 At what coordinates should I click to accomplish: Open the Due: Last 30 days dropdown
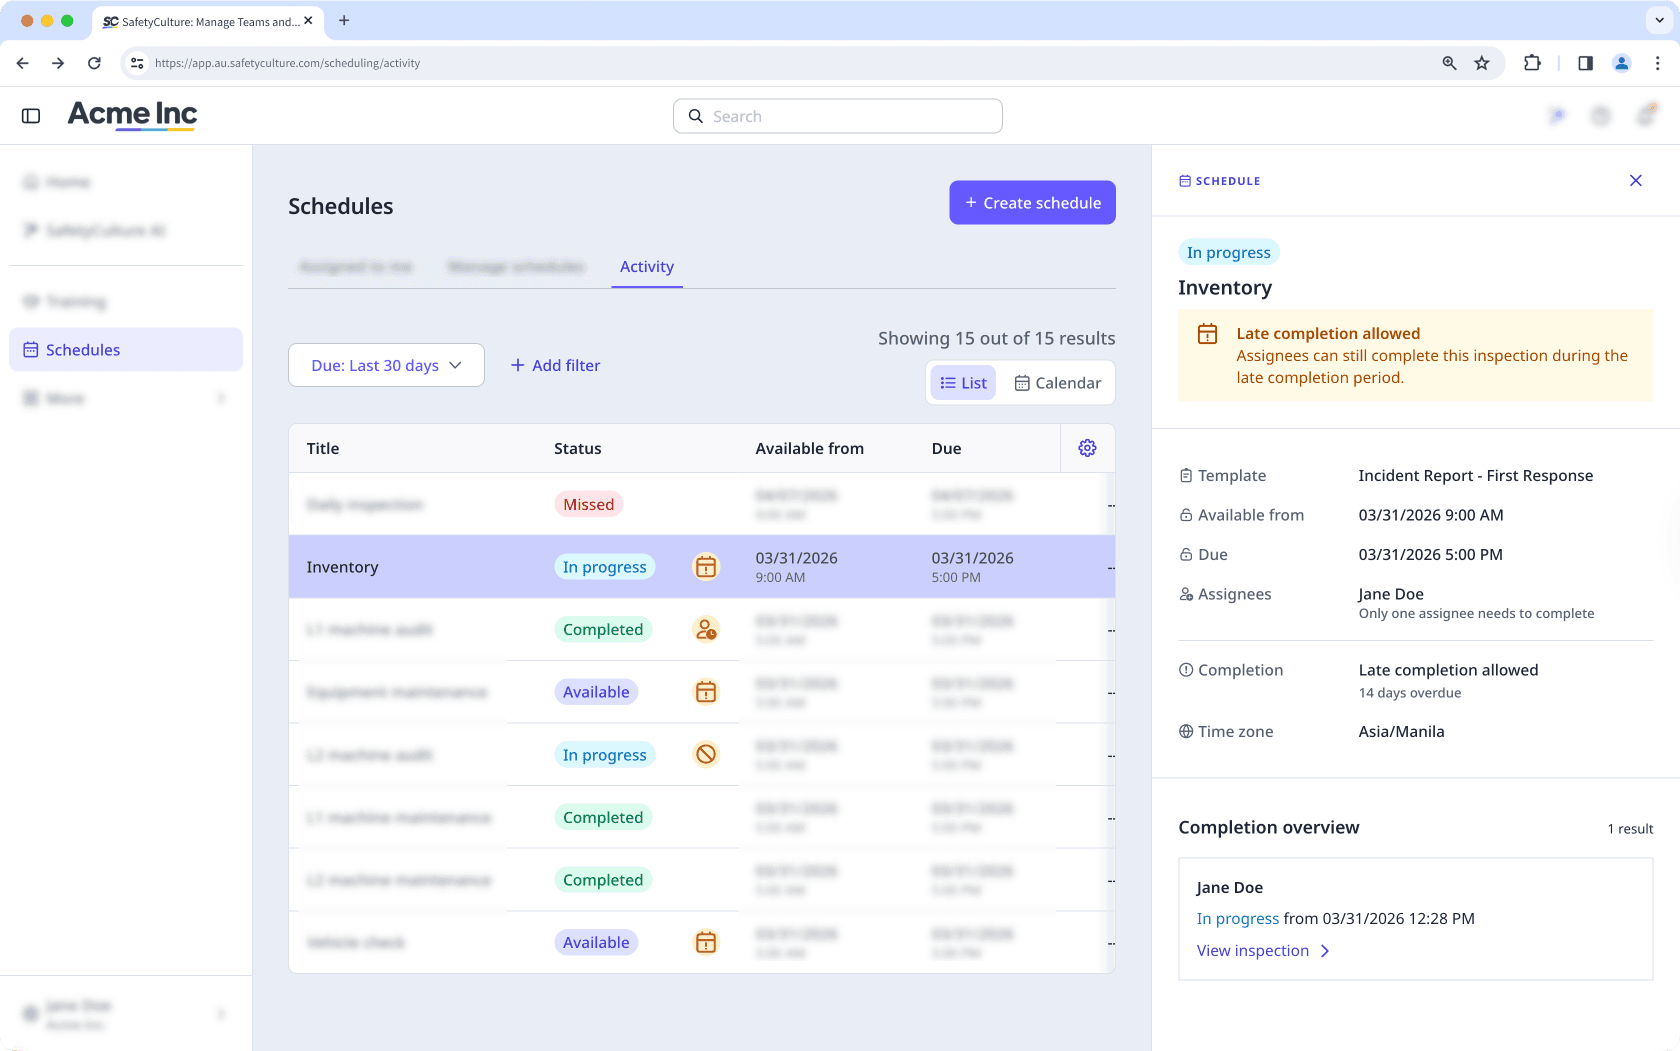click(386, 366)
